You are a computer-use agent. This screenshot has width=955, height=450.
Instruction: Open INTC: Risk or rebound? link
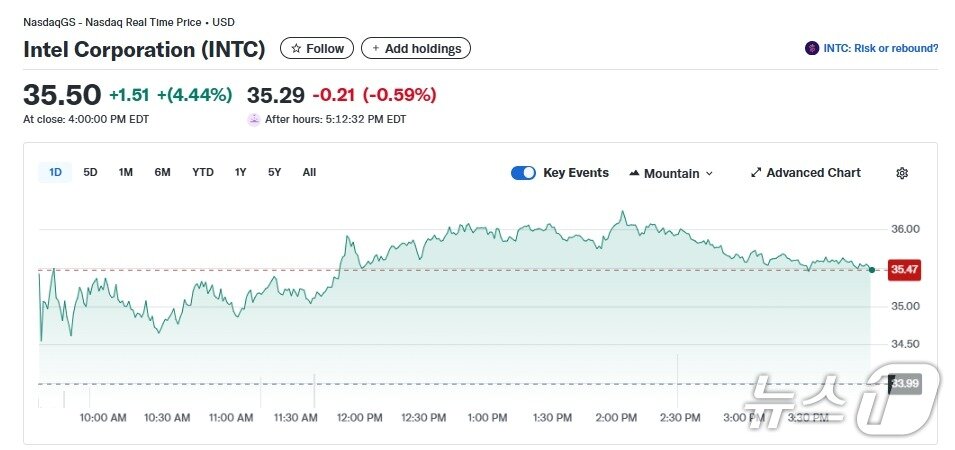880,48
